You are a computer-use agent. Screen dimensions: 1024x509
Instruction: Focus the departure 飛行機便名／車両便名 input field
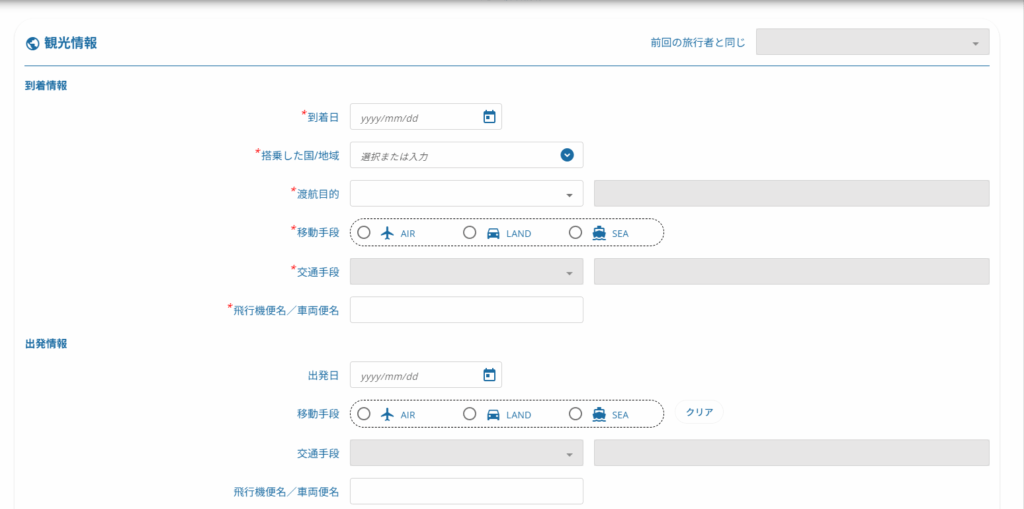click(466, 491)
